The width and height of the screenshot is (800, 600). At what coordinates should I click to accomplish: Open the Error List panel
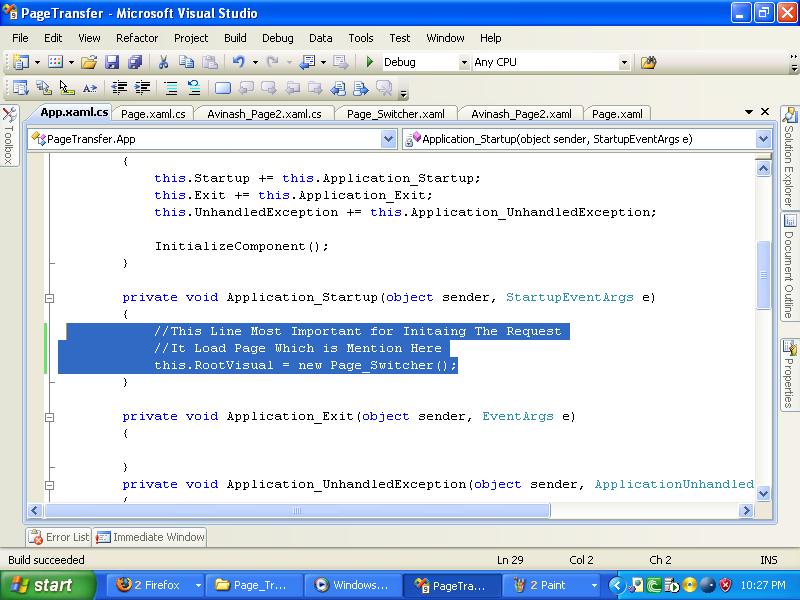pos(59,537)
